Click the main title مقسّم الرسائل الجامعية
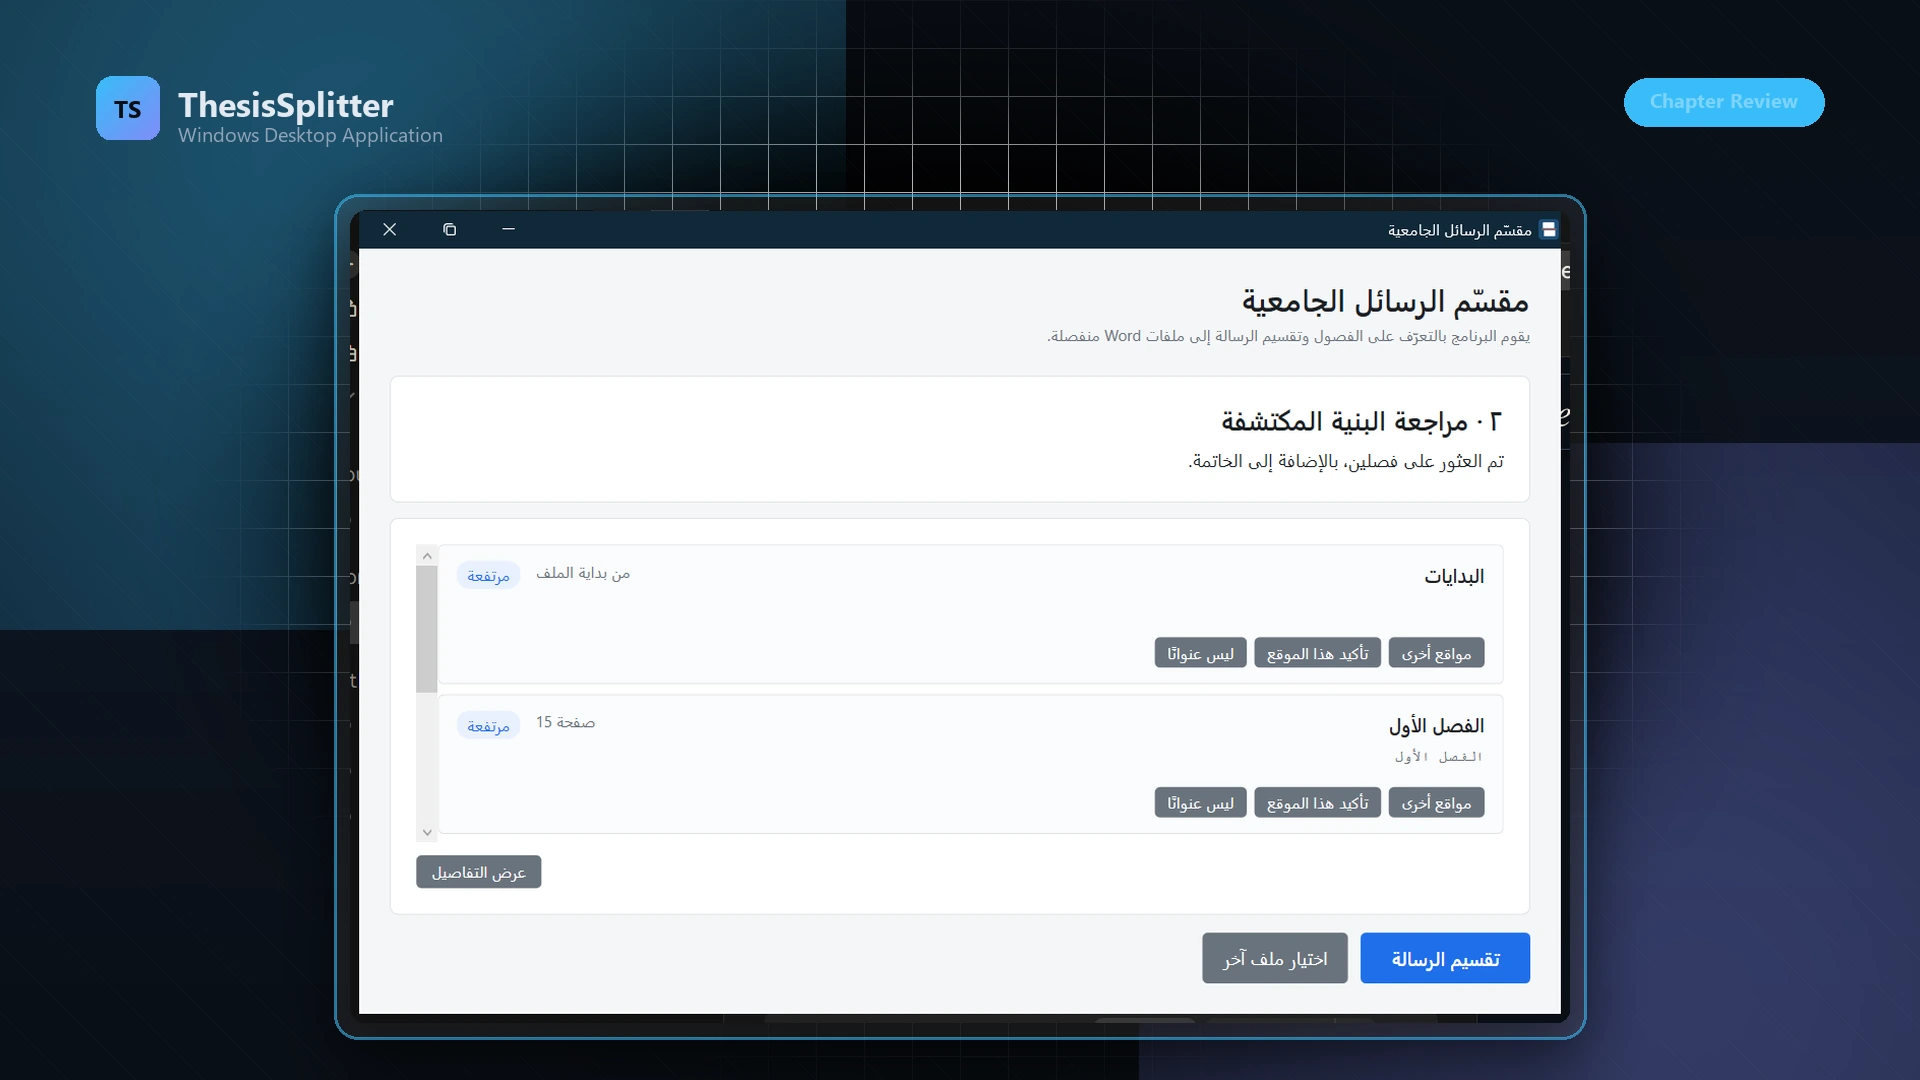 click(x=1385, y=301)
